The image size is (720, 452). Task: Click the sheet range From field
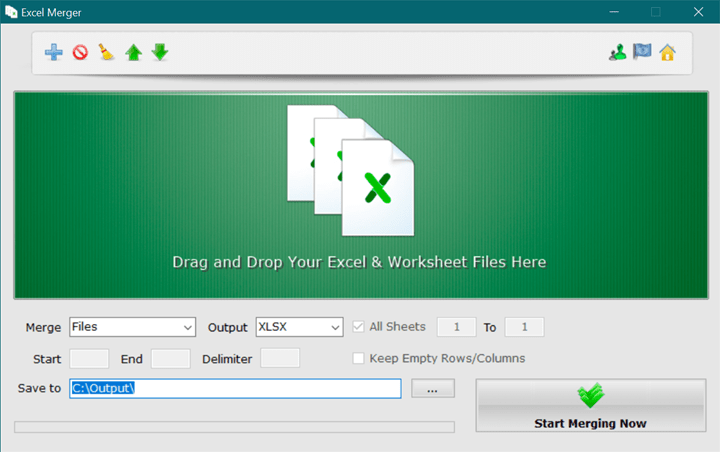[x=456, y=327]
